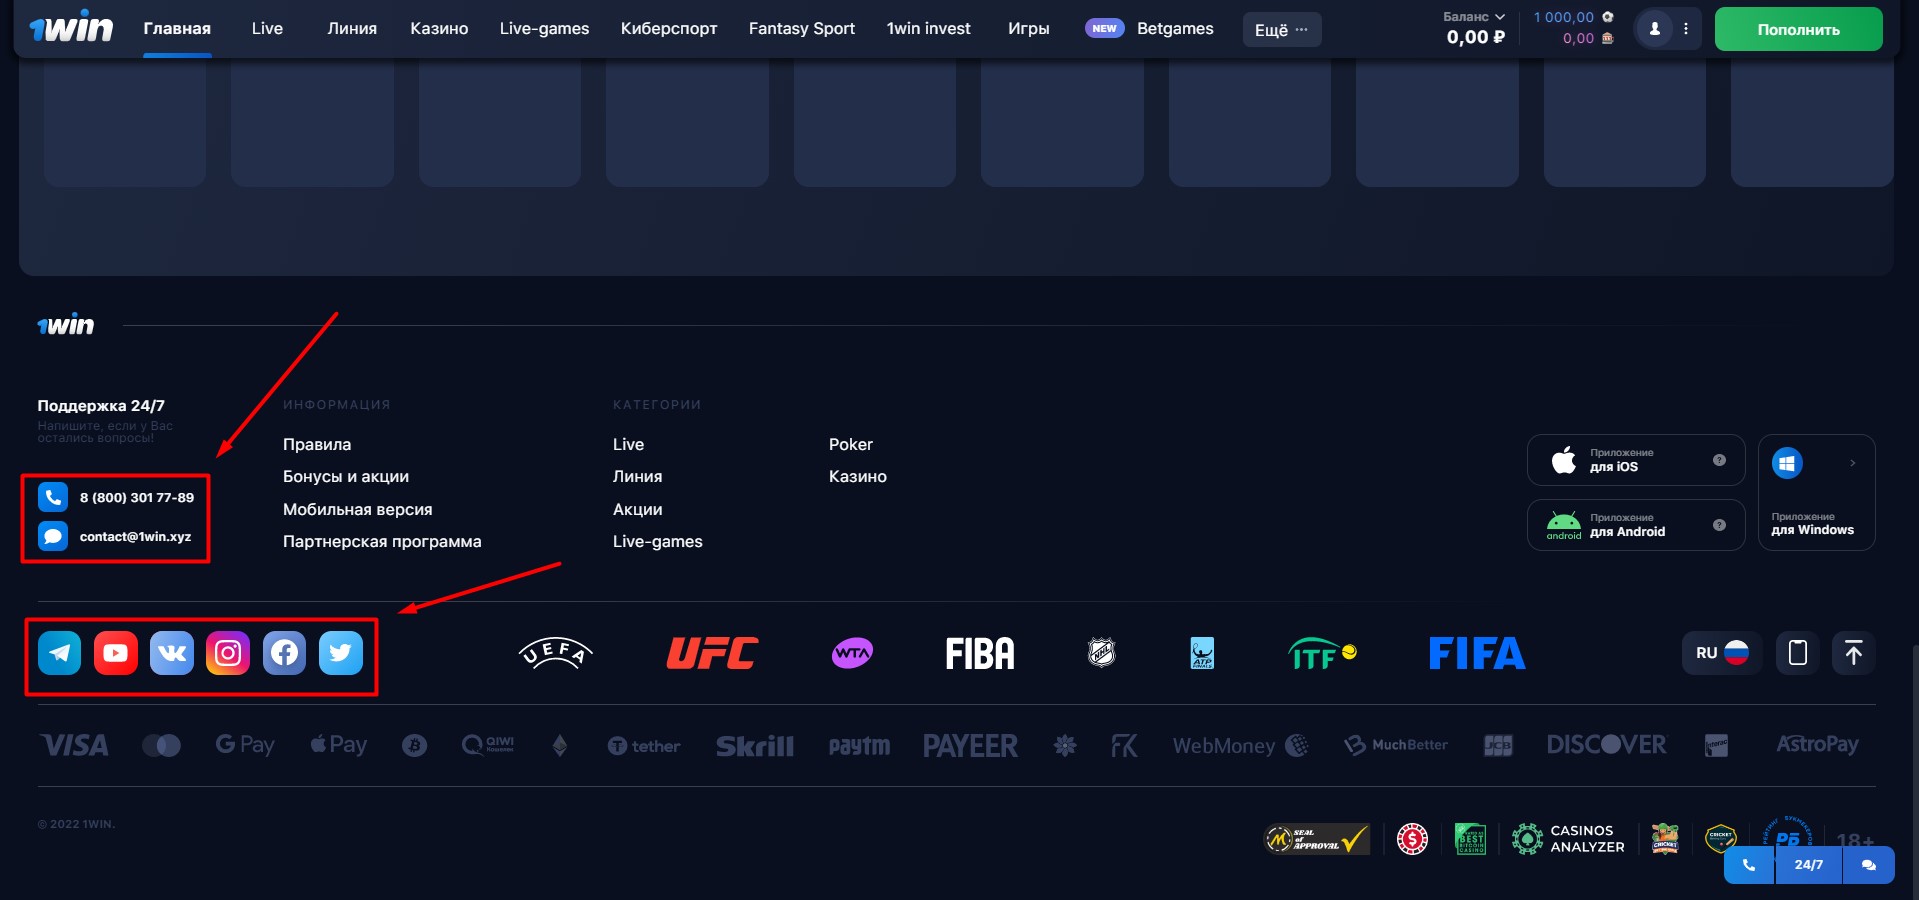Click the scroll-to-top arrow icon
This screenshot has width=1919, height=900.
coord(1853,653)
